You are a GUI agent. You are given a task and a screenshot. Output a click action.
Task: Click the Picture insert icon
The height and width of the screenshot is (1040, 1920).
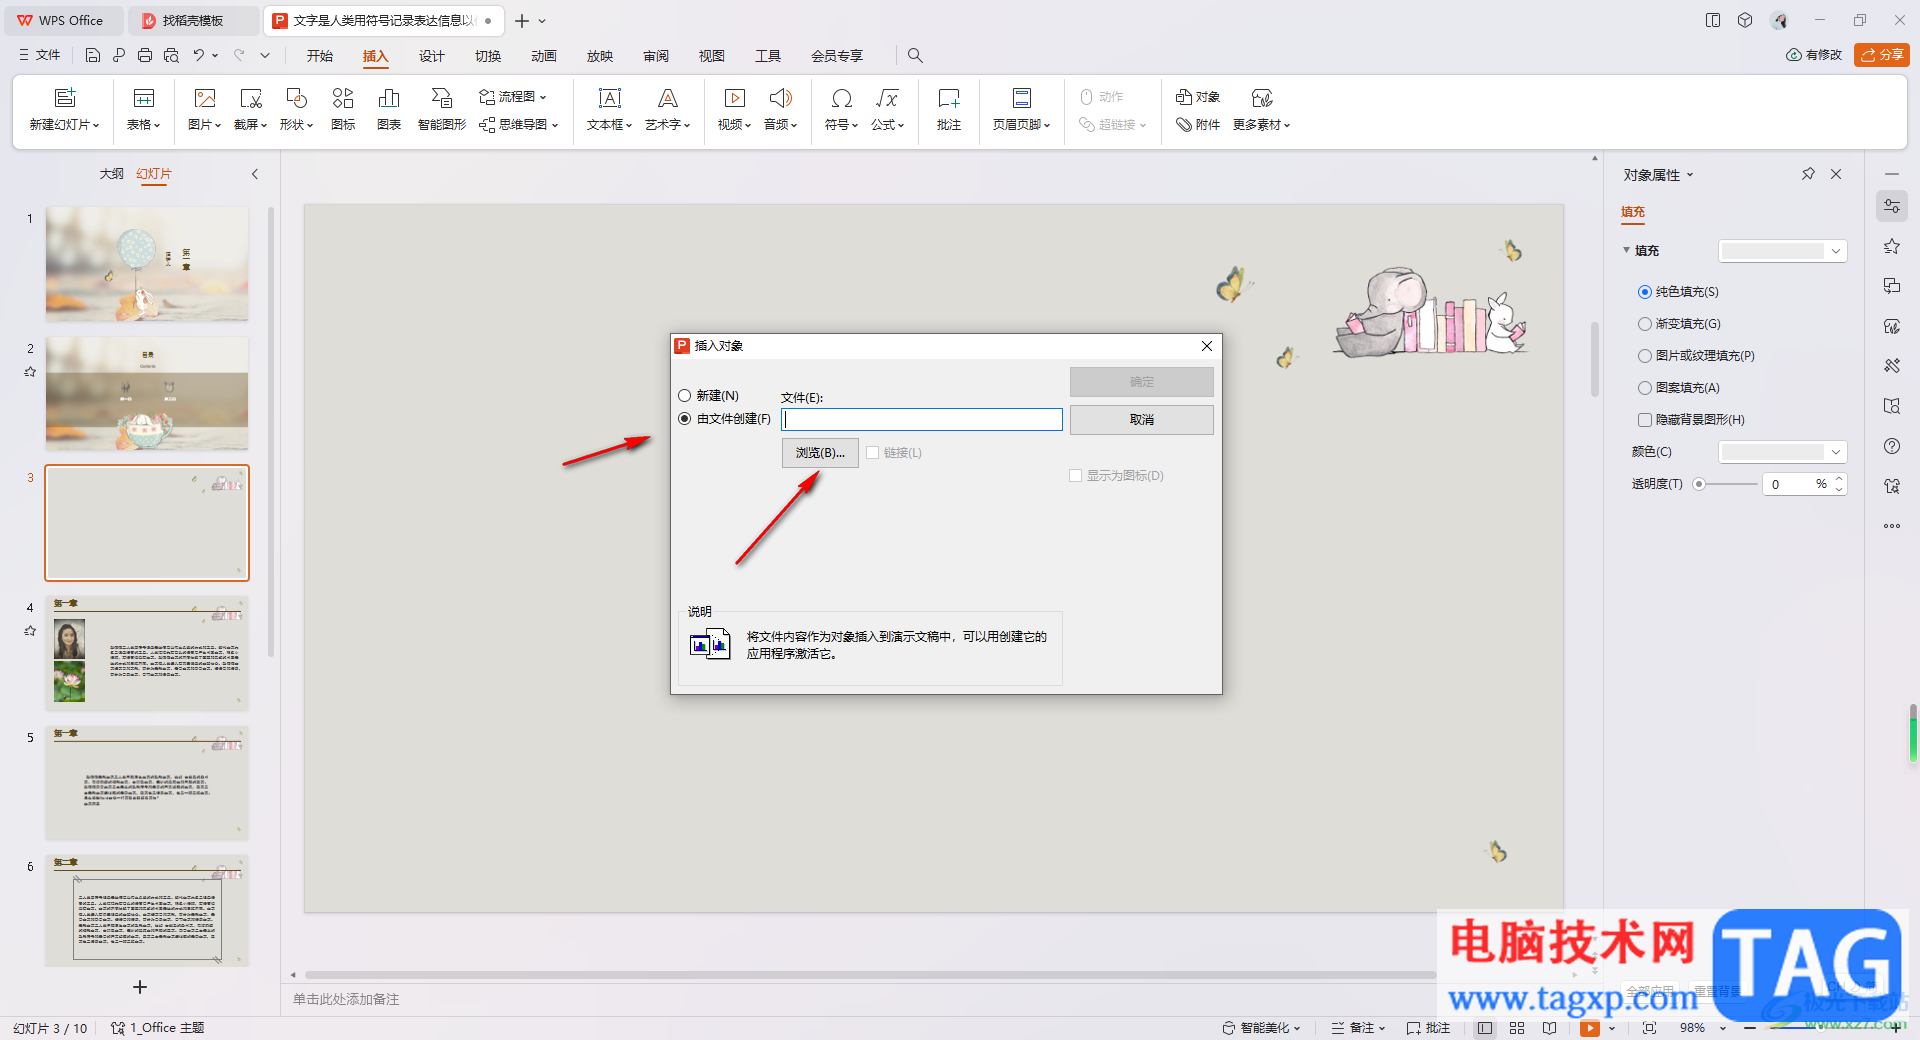[x=205, y=98]
